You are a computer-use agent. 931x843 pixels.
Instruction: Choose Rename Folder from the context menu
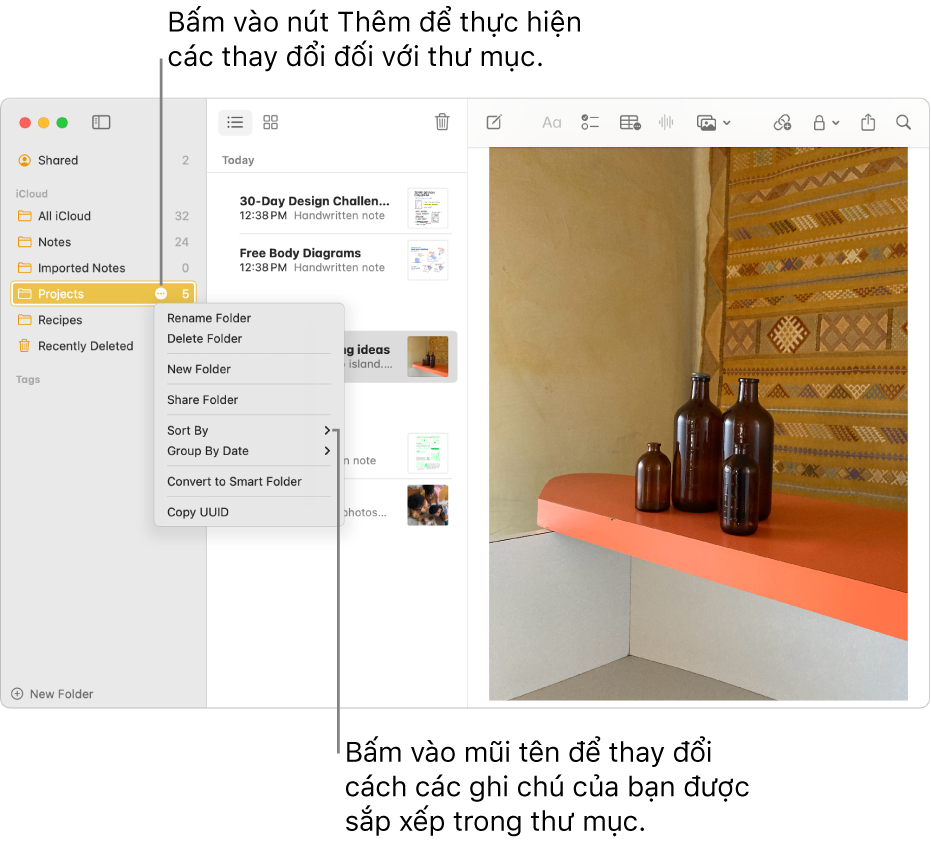(x=209, y=318)
